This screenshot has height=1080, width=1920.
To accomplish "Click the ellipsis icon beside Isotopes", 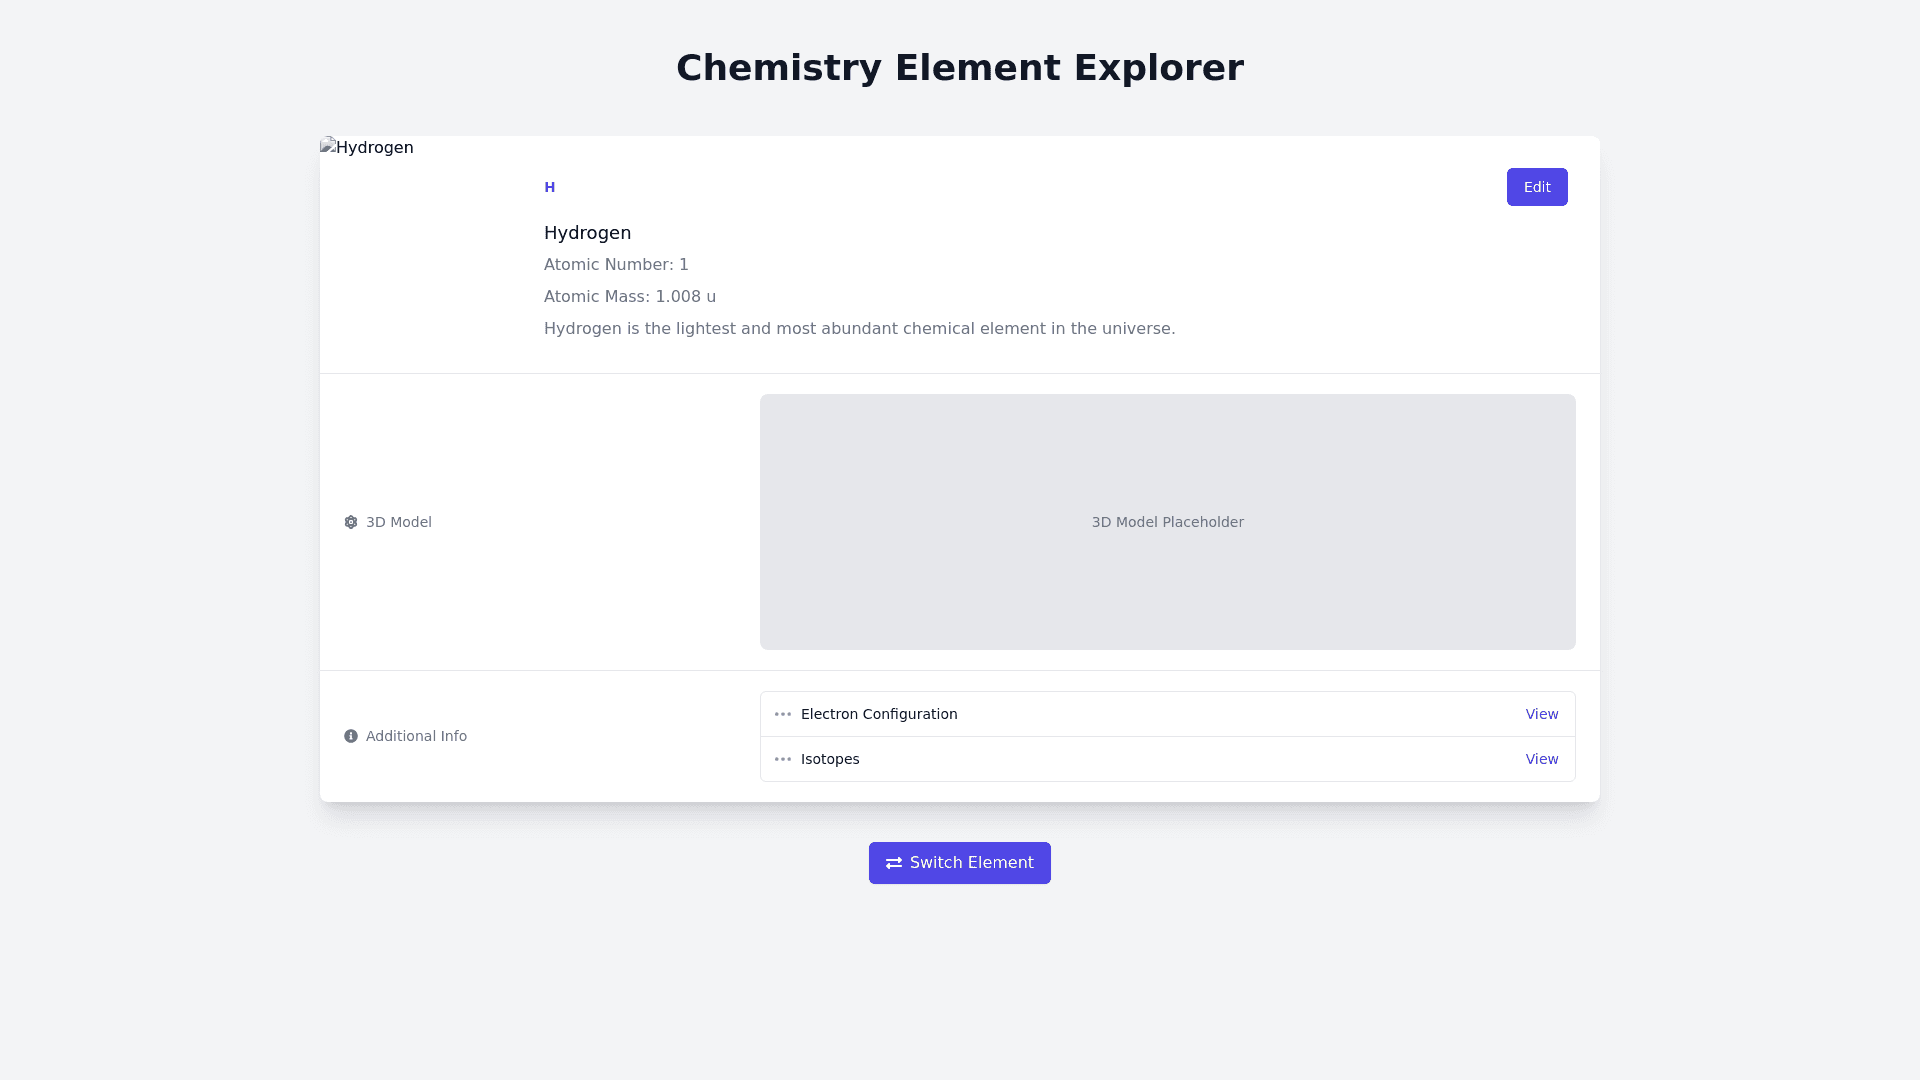I will pos(783,759).
